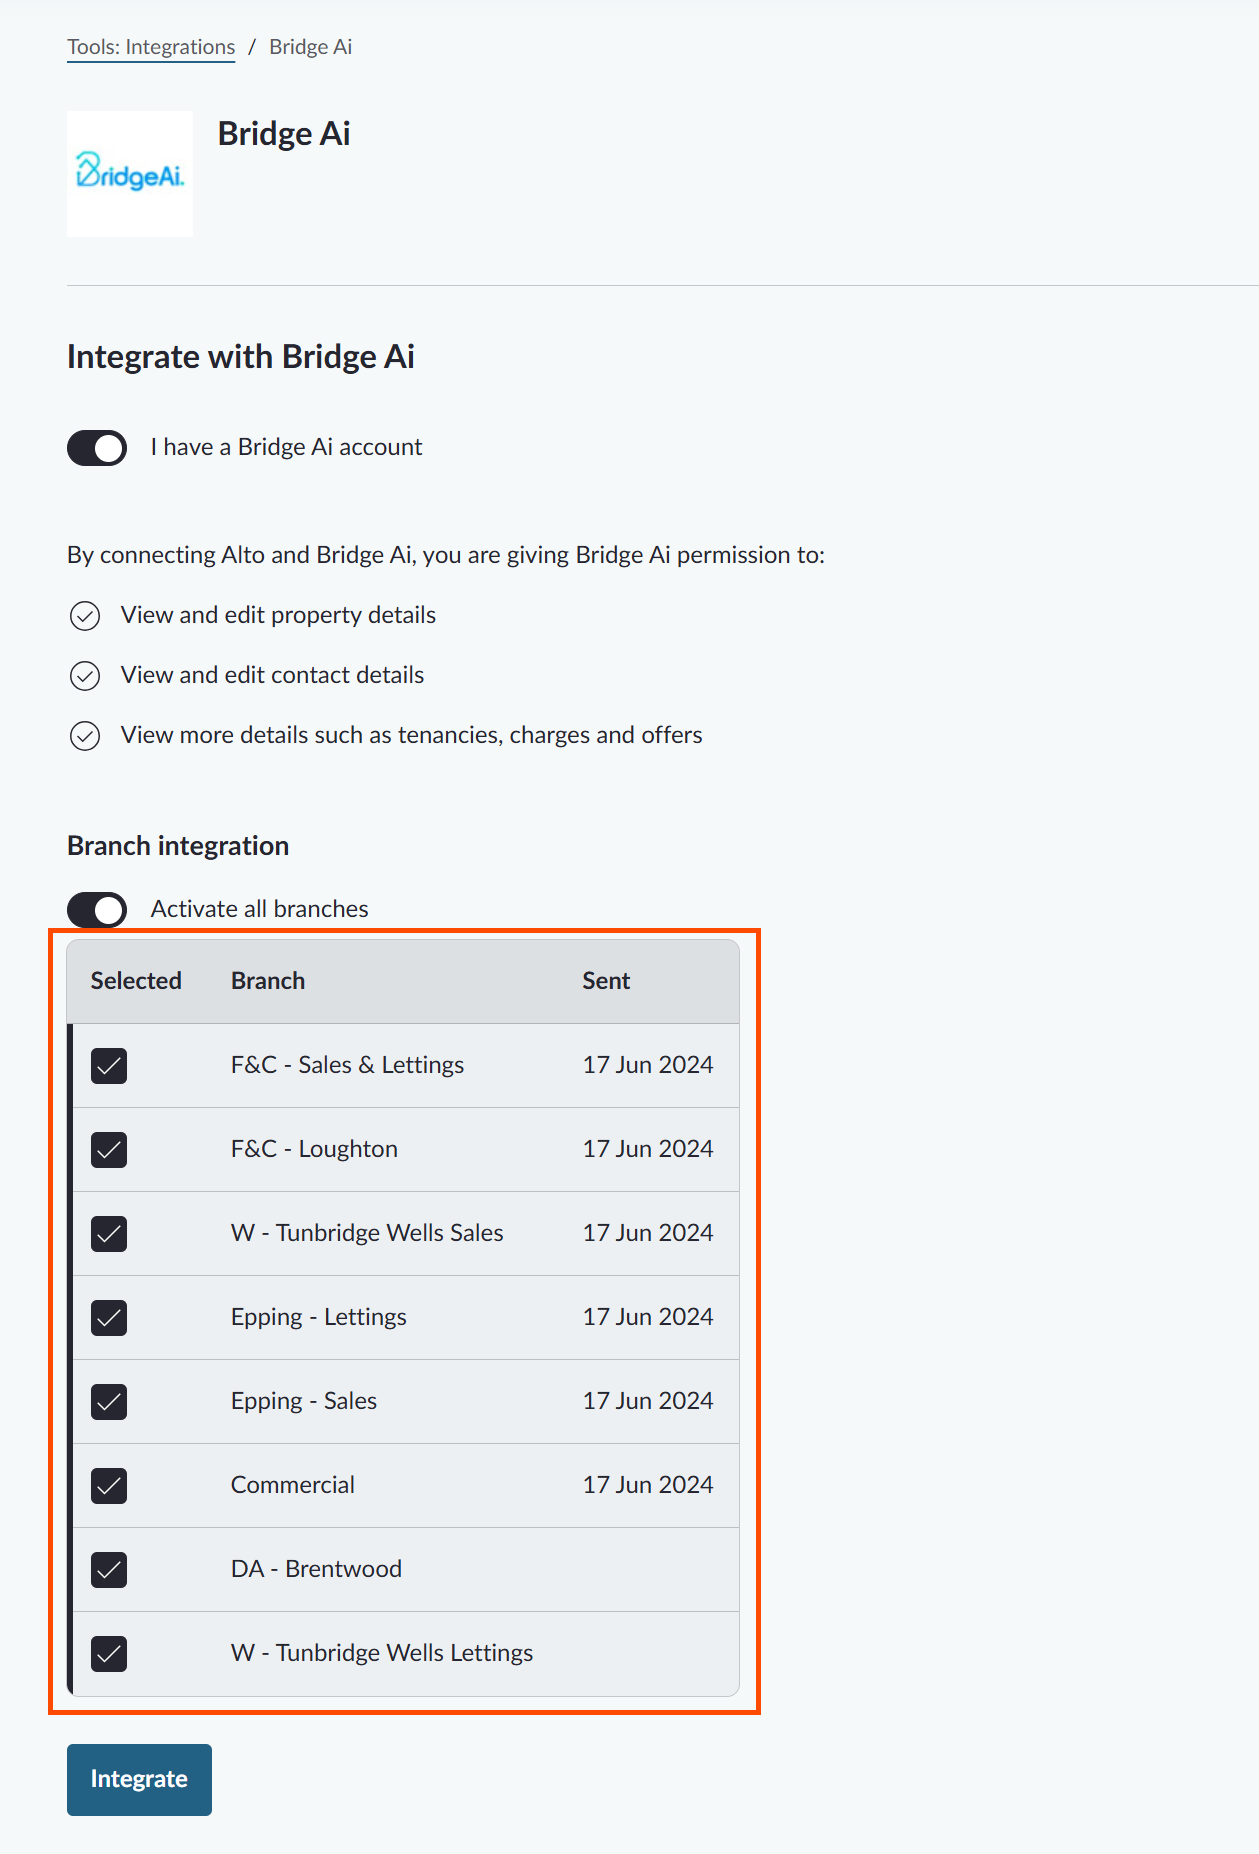Uncheck the Epping - Lettings checkbox
This screenshot has width=1259, height=1854.
click(109, 1318)
